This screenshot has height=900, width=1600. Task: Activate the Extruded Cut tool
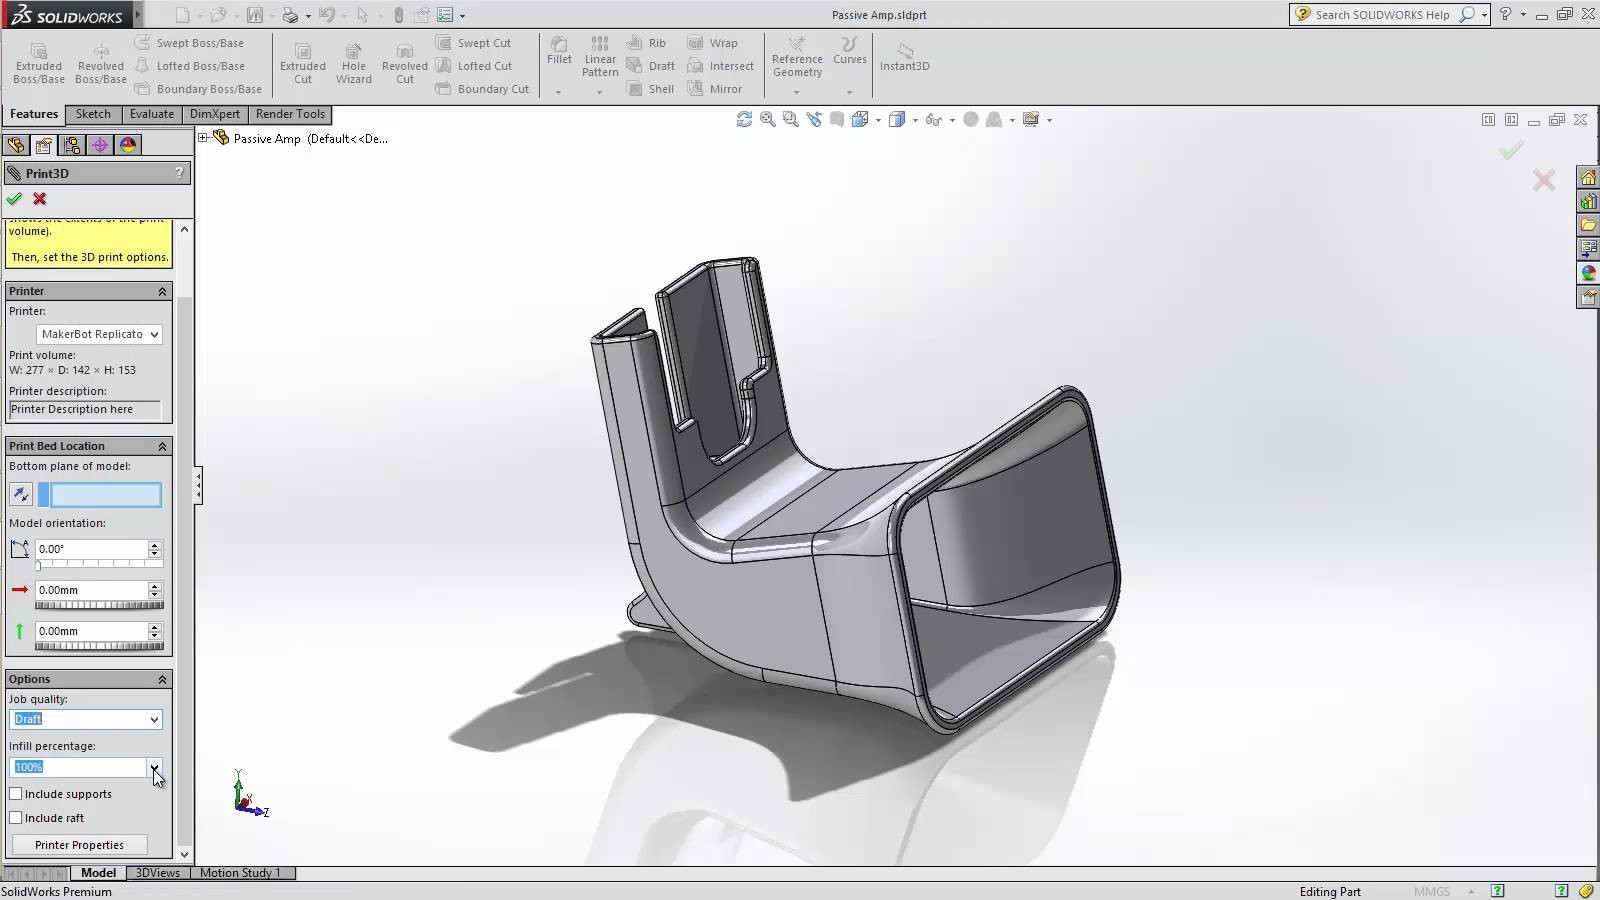[x=303, y=63]
